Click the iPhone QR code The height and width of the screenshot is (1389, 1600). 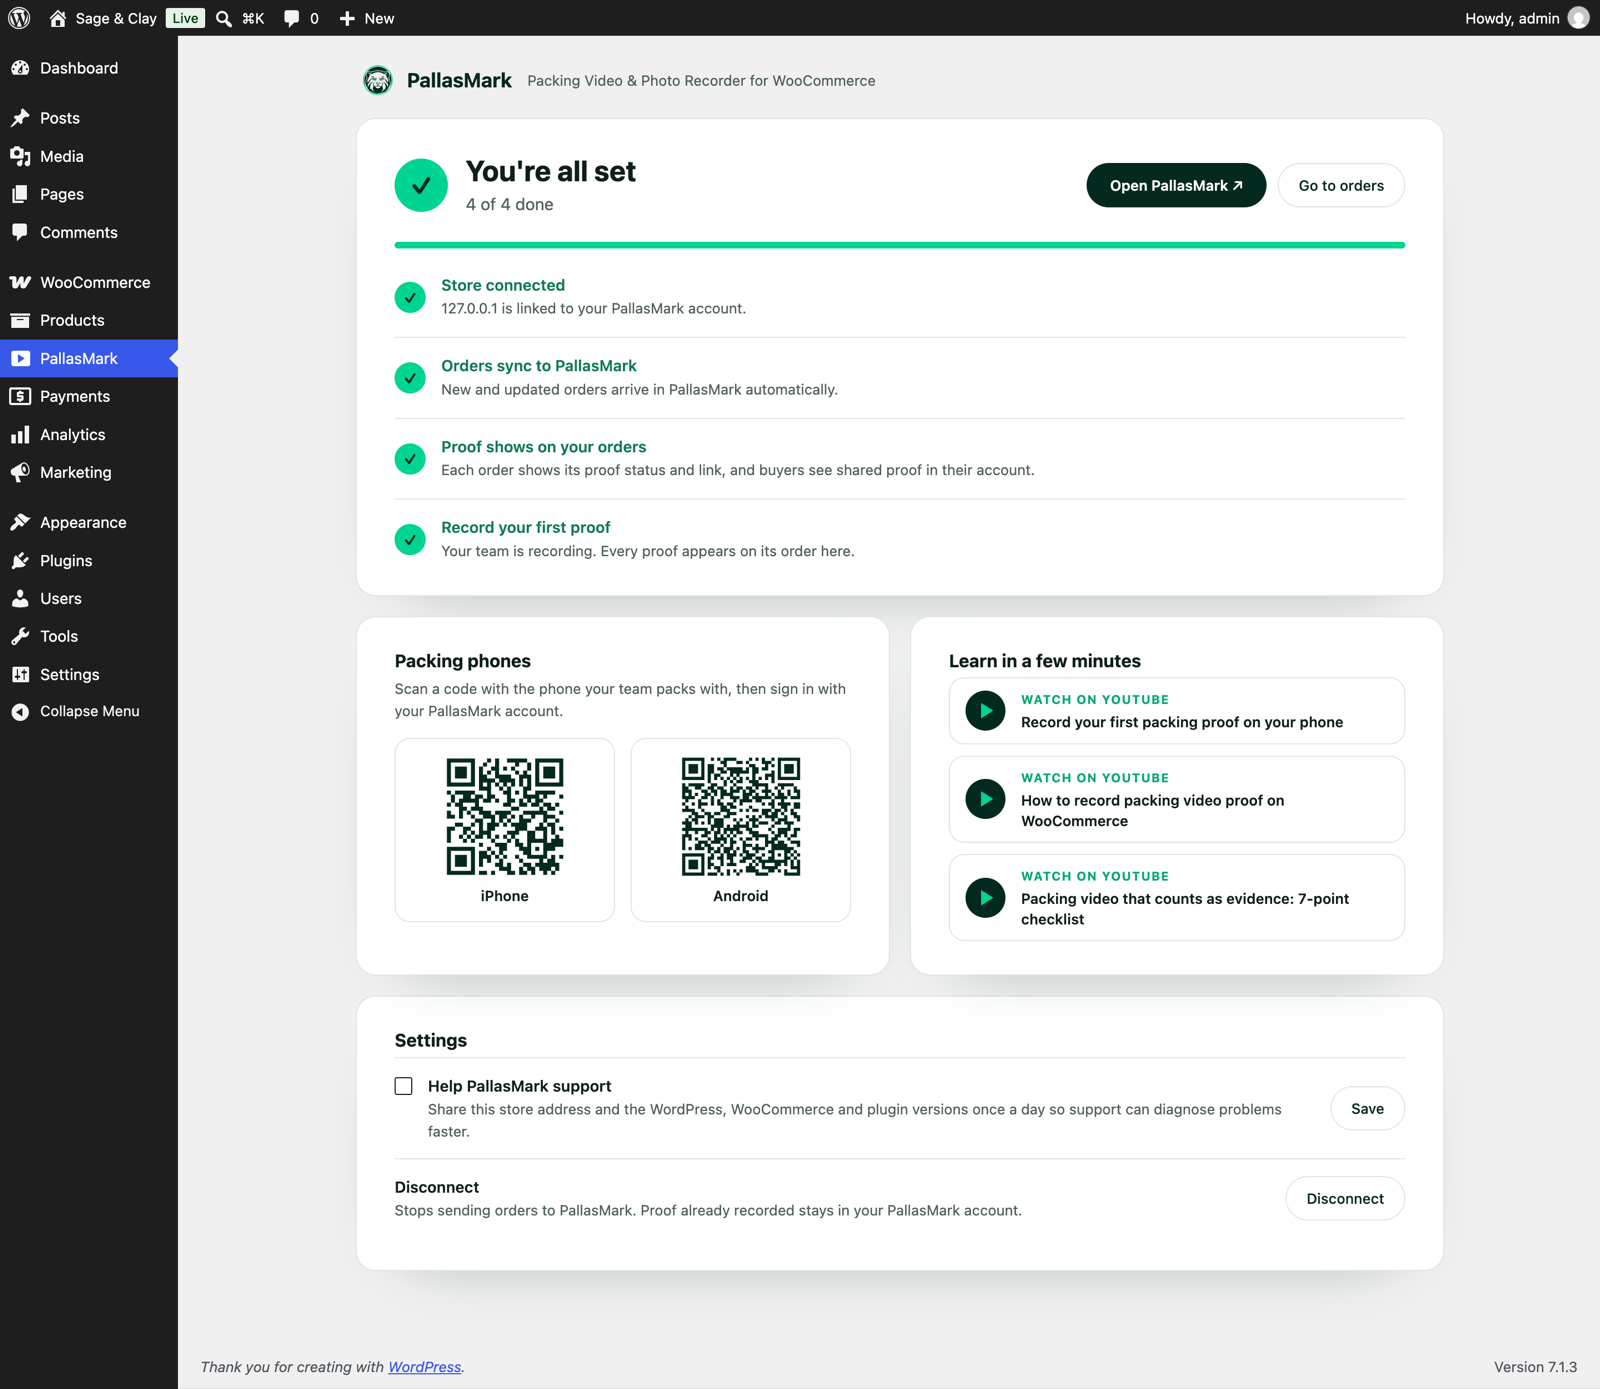(504, 816)
